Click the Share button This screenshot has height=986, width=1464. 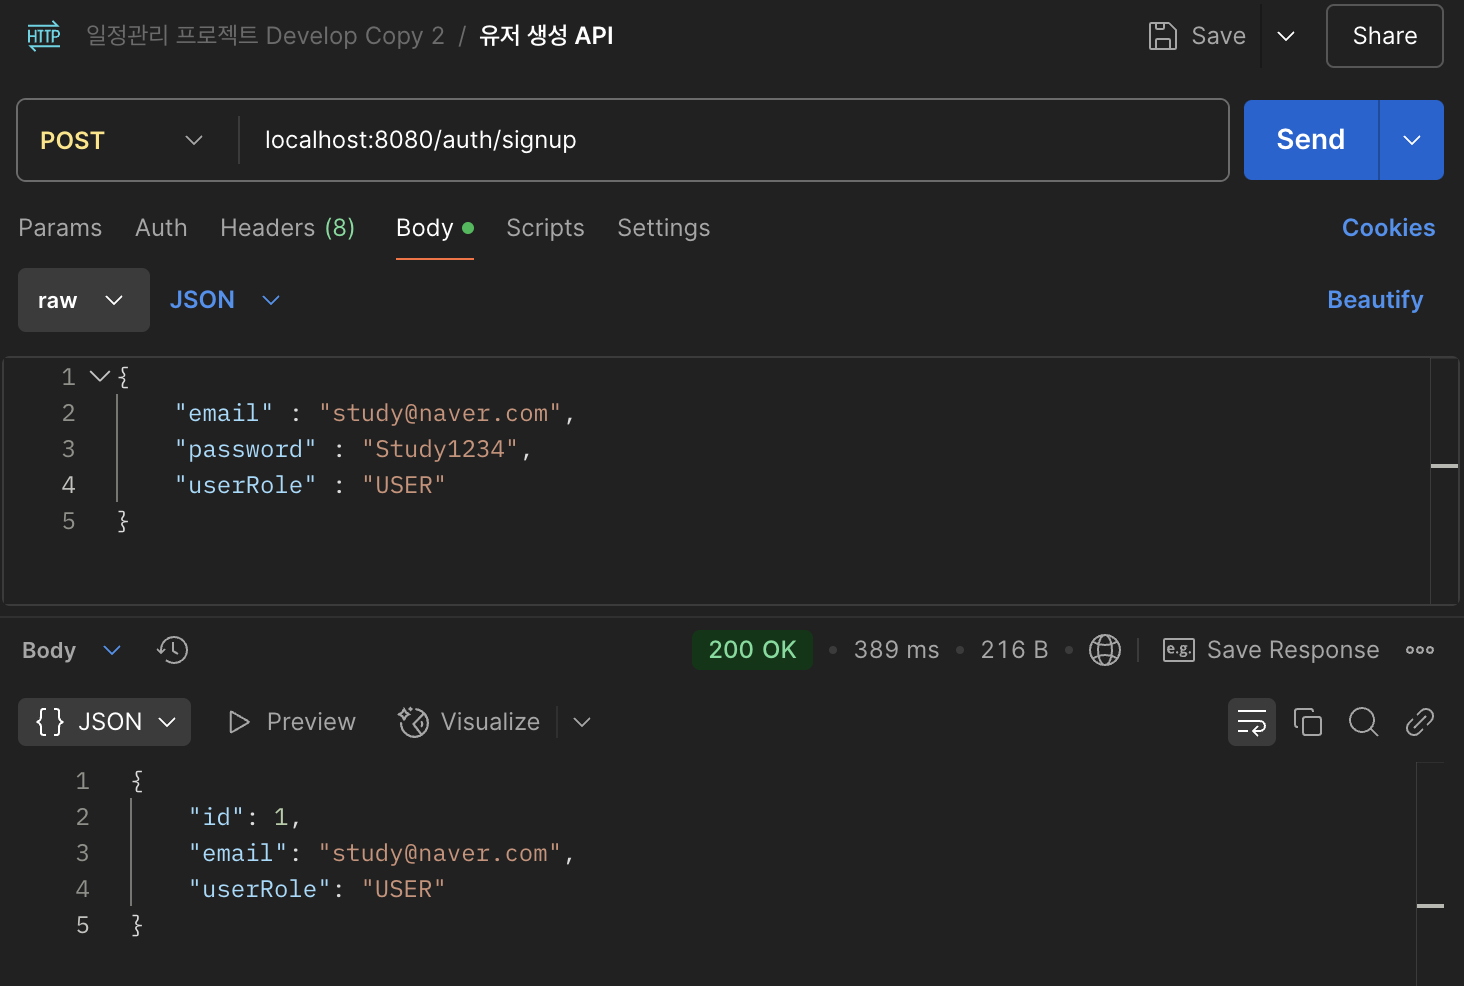coord(1385,36)
